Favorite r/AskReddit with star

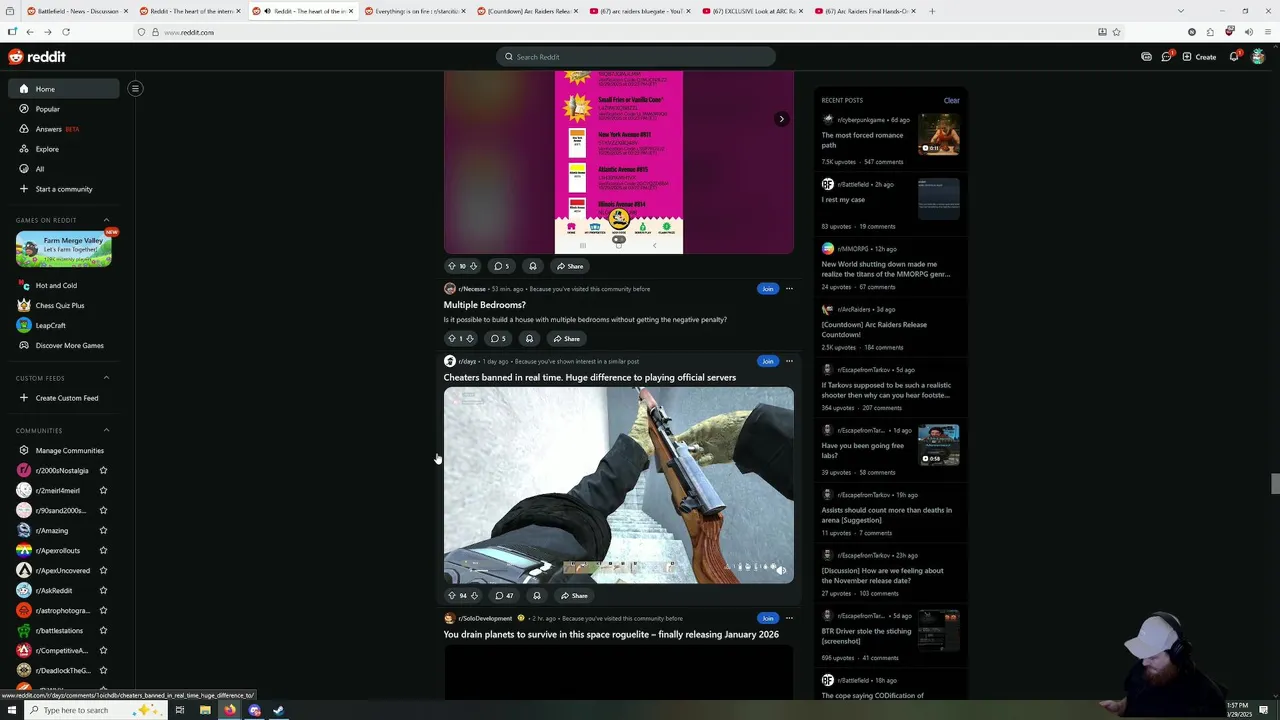(x=103, y=590)
